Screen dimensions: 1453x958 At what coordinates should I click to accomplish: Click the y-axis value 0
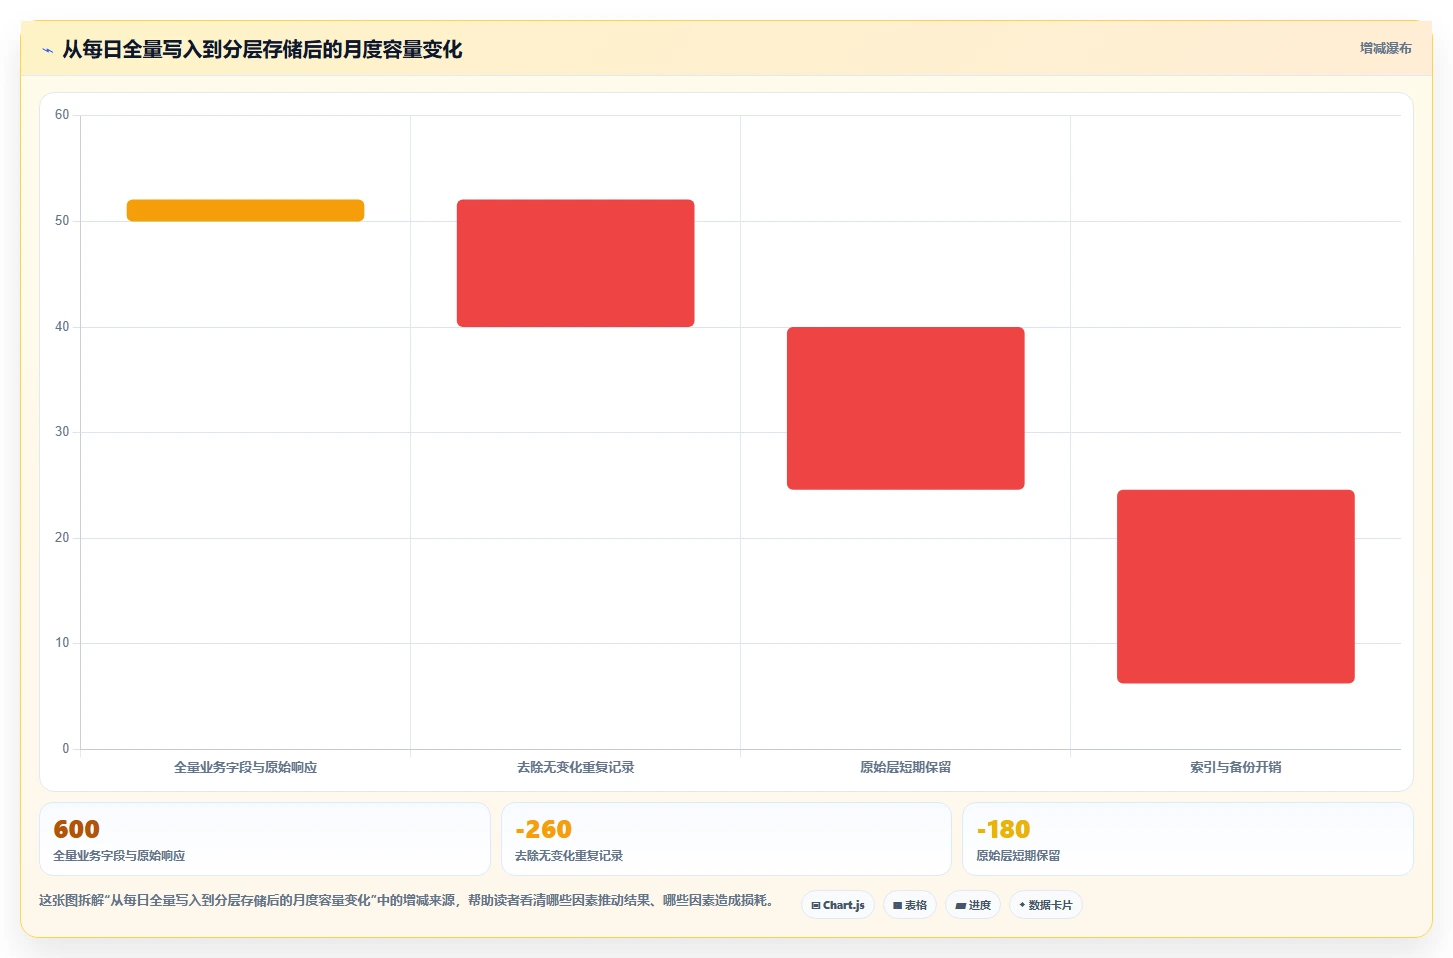click(x=66, y=749)
